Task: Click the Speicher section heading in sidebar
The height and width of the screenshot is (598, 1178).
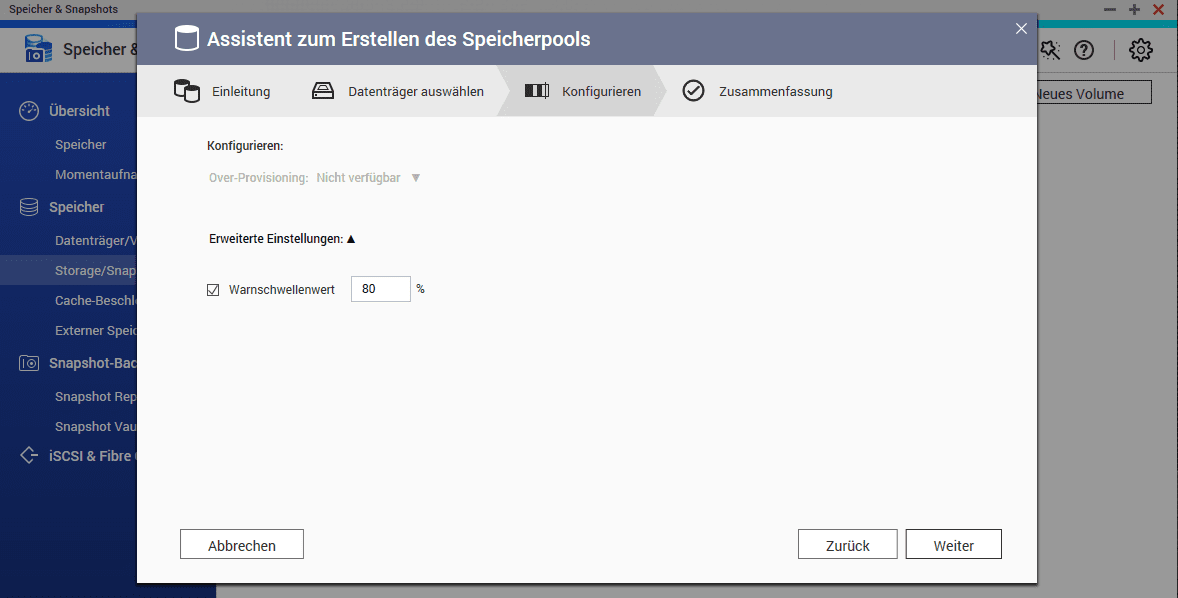Action: click(77, 207)
